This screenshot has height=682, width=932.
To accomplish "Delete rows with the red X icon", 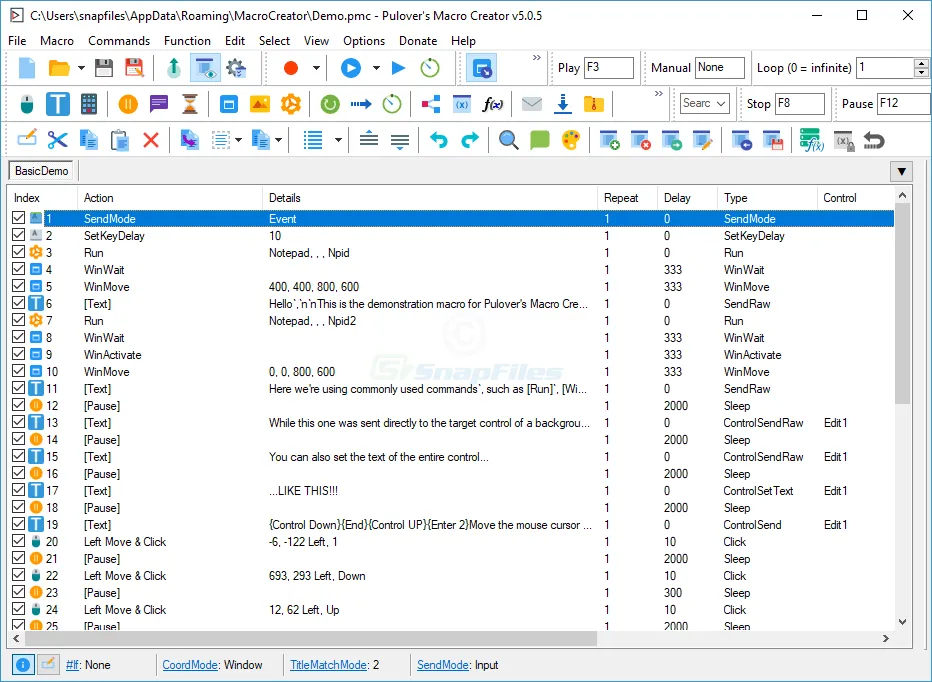I will [151, 140].
